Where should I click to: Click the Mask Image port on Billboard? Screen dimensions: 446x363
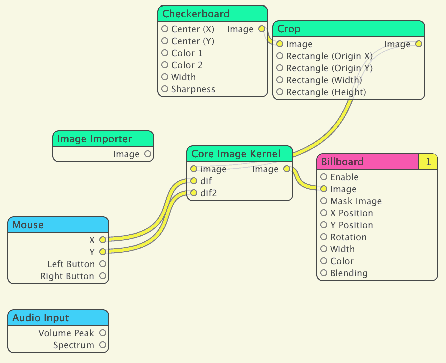pyautogui.click(x=324, y=201)
